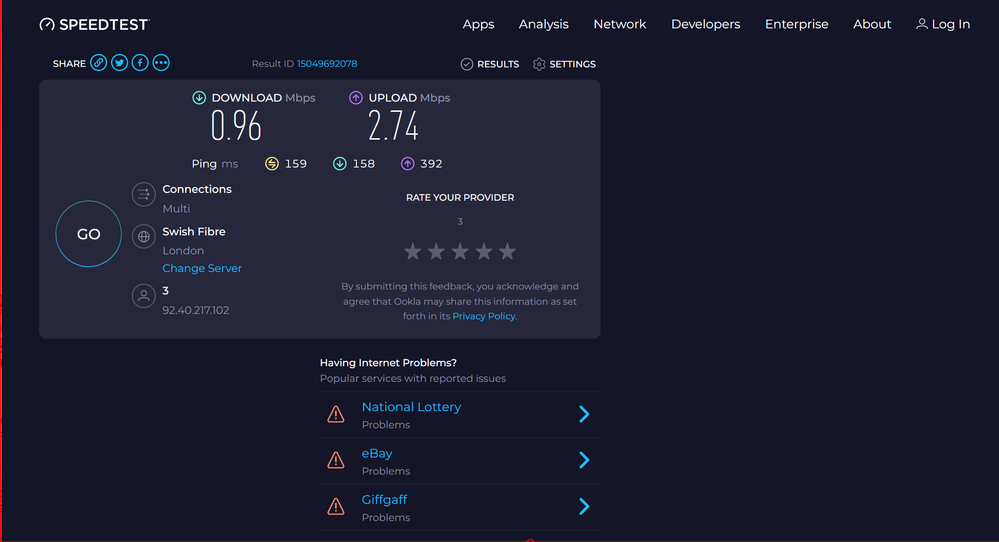Click RESULTS label

tap(498, 64)
